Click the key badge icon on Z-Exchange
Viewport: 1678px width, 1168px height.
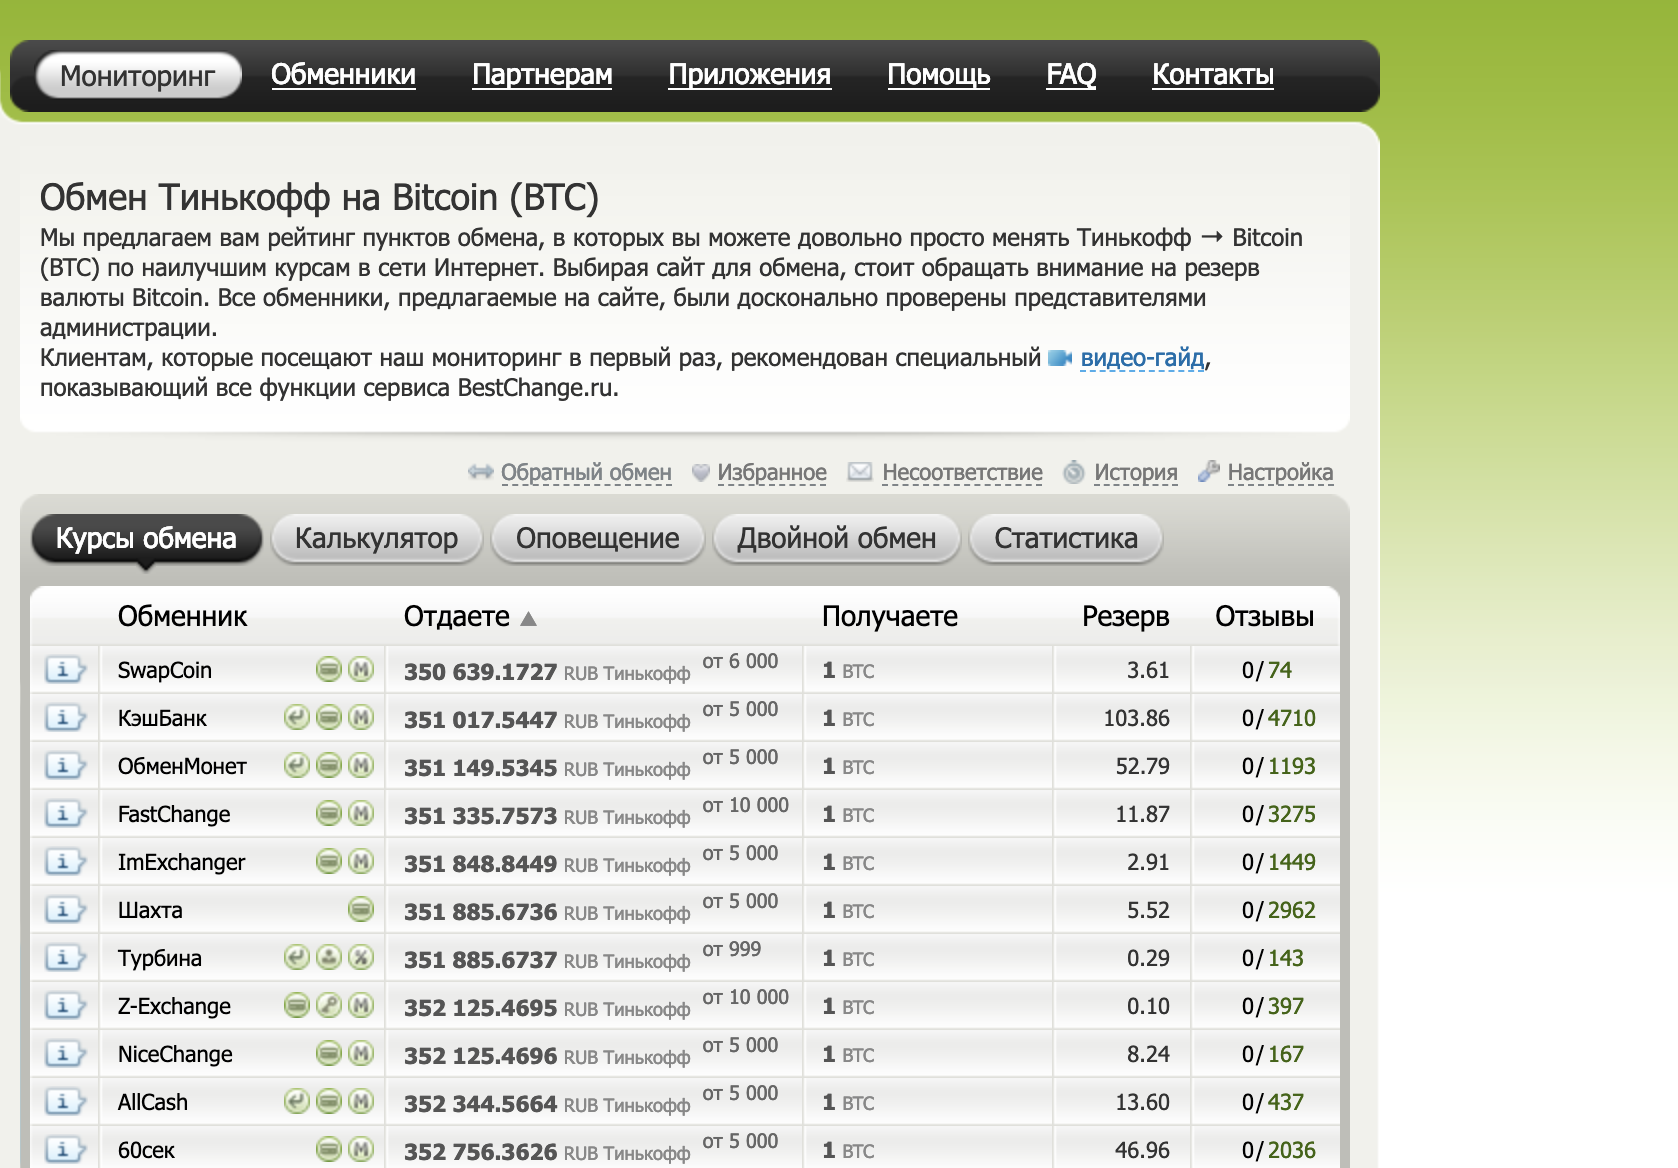pos(329,1005)
